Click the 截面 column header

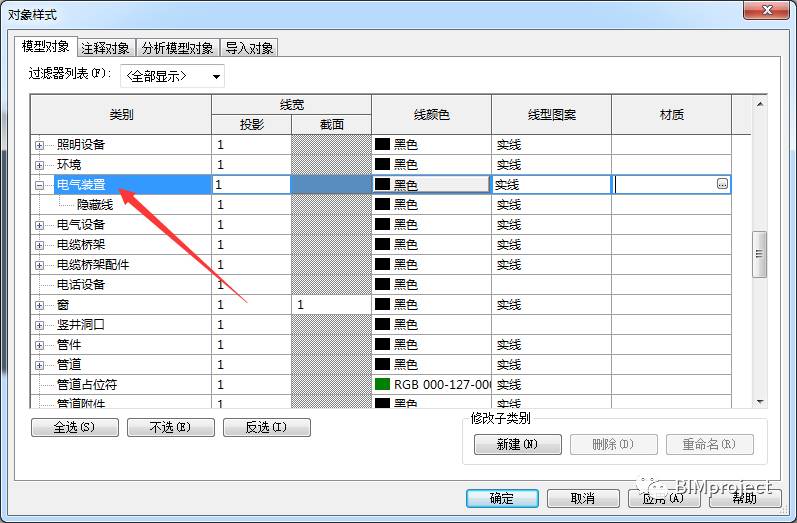331,125
